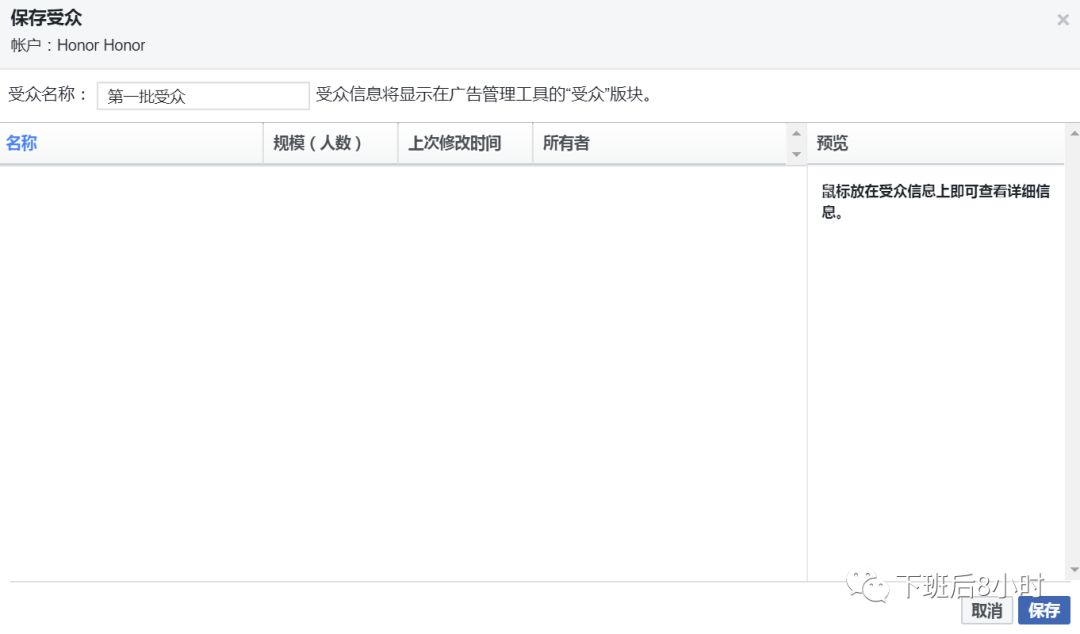
Task: Sort by 所有者 column header
Action: click(660, 143)
